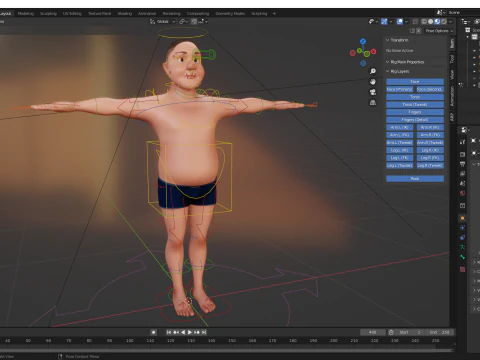Click the pan hand viewport icon

(373, 82)
